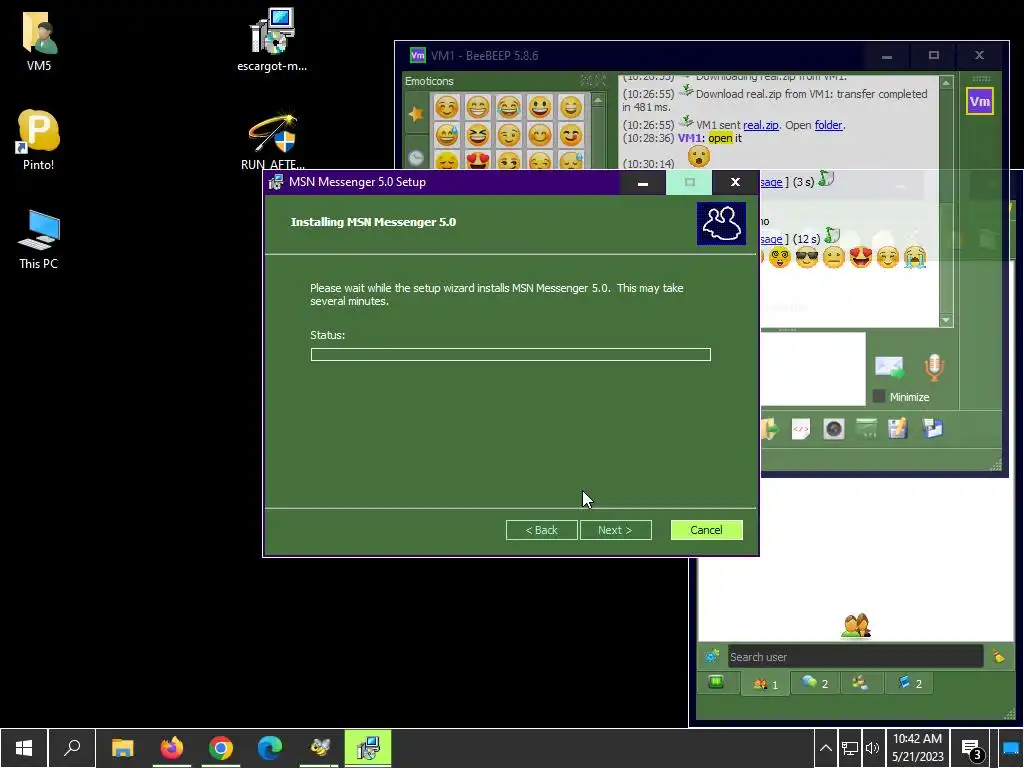Click the blue gear icon beside Search user
1024x768 pixels.
tap(712, 656)
